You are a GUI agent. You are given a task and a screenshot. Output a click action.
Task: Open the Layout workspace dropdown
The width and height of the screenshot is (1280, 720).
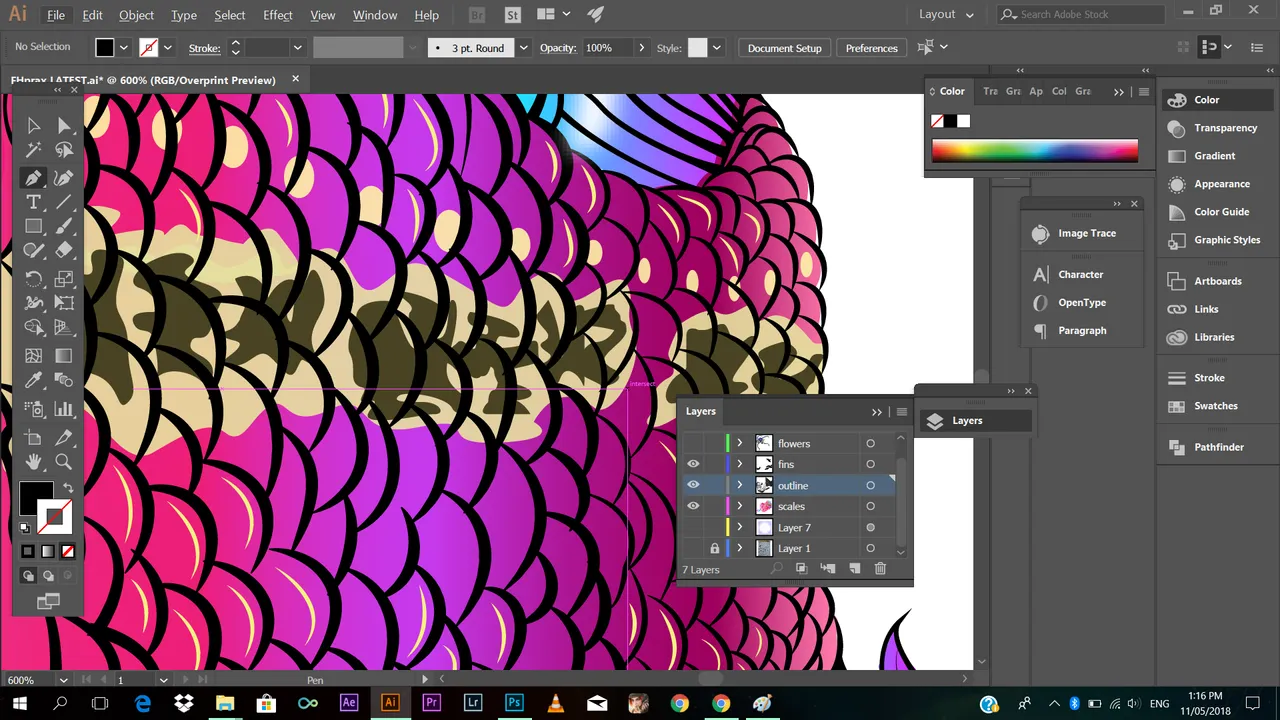[x=946, y=14]
